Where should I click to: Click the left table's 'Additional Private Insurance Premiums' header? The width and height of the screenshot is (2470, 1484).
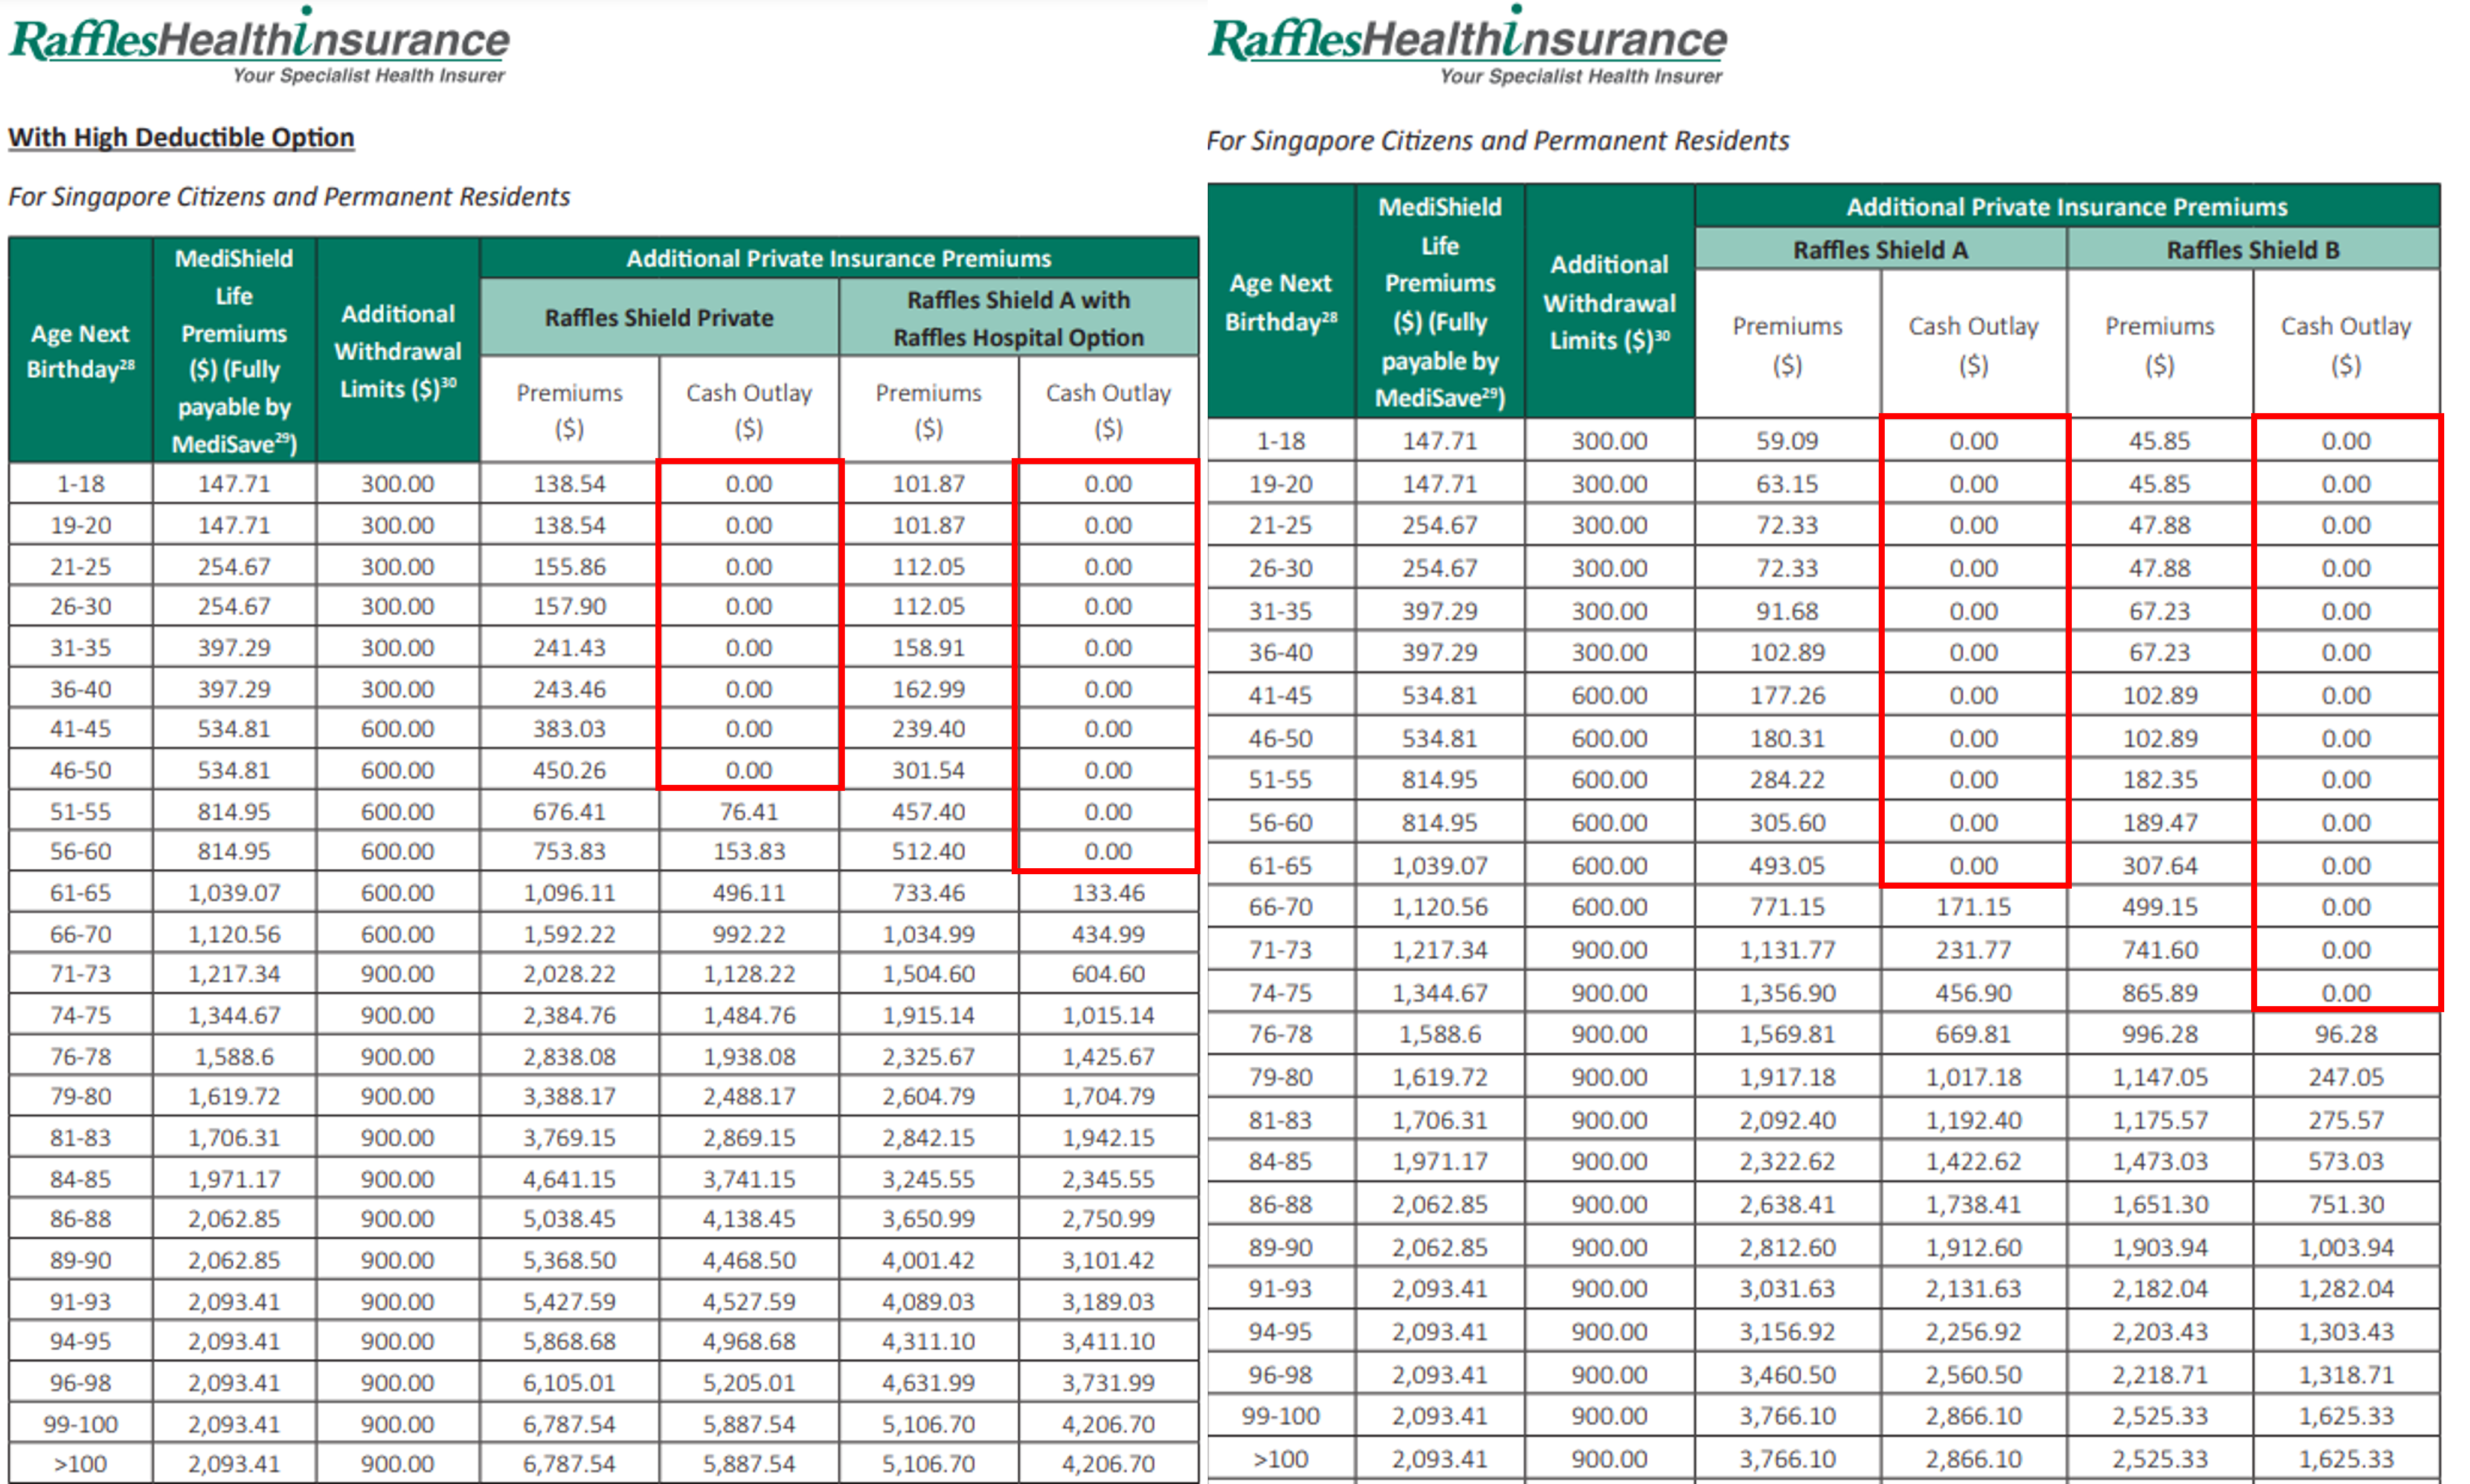(838, 258)
